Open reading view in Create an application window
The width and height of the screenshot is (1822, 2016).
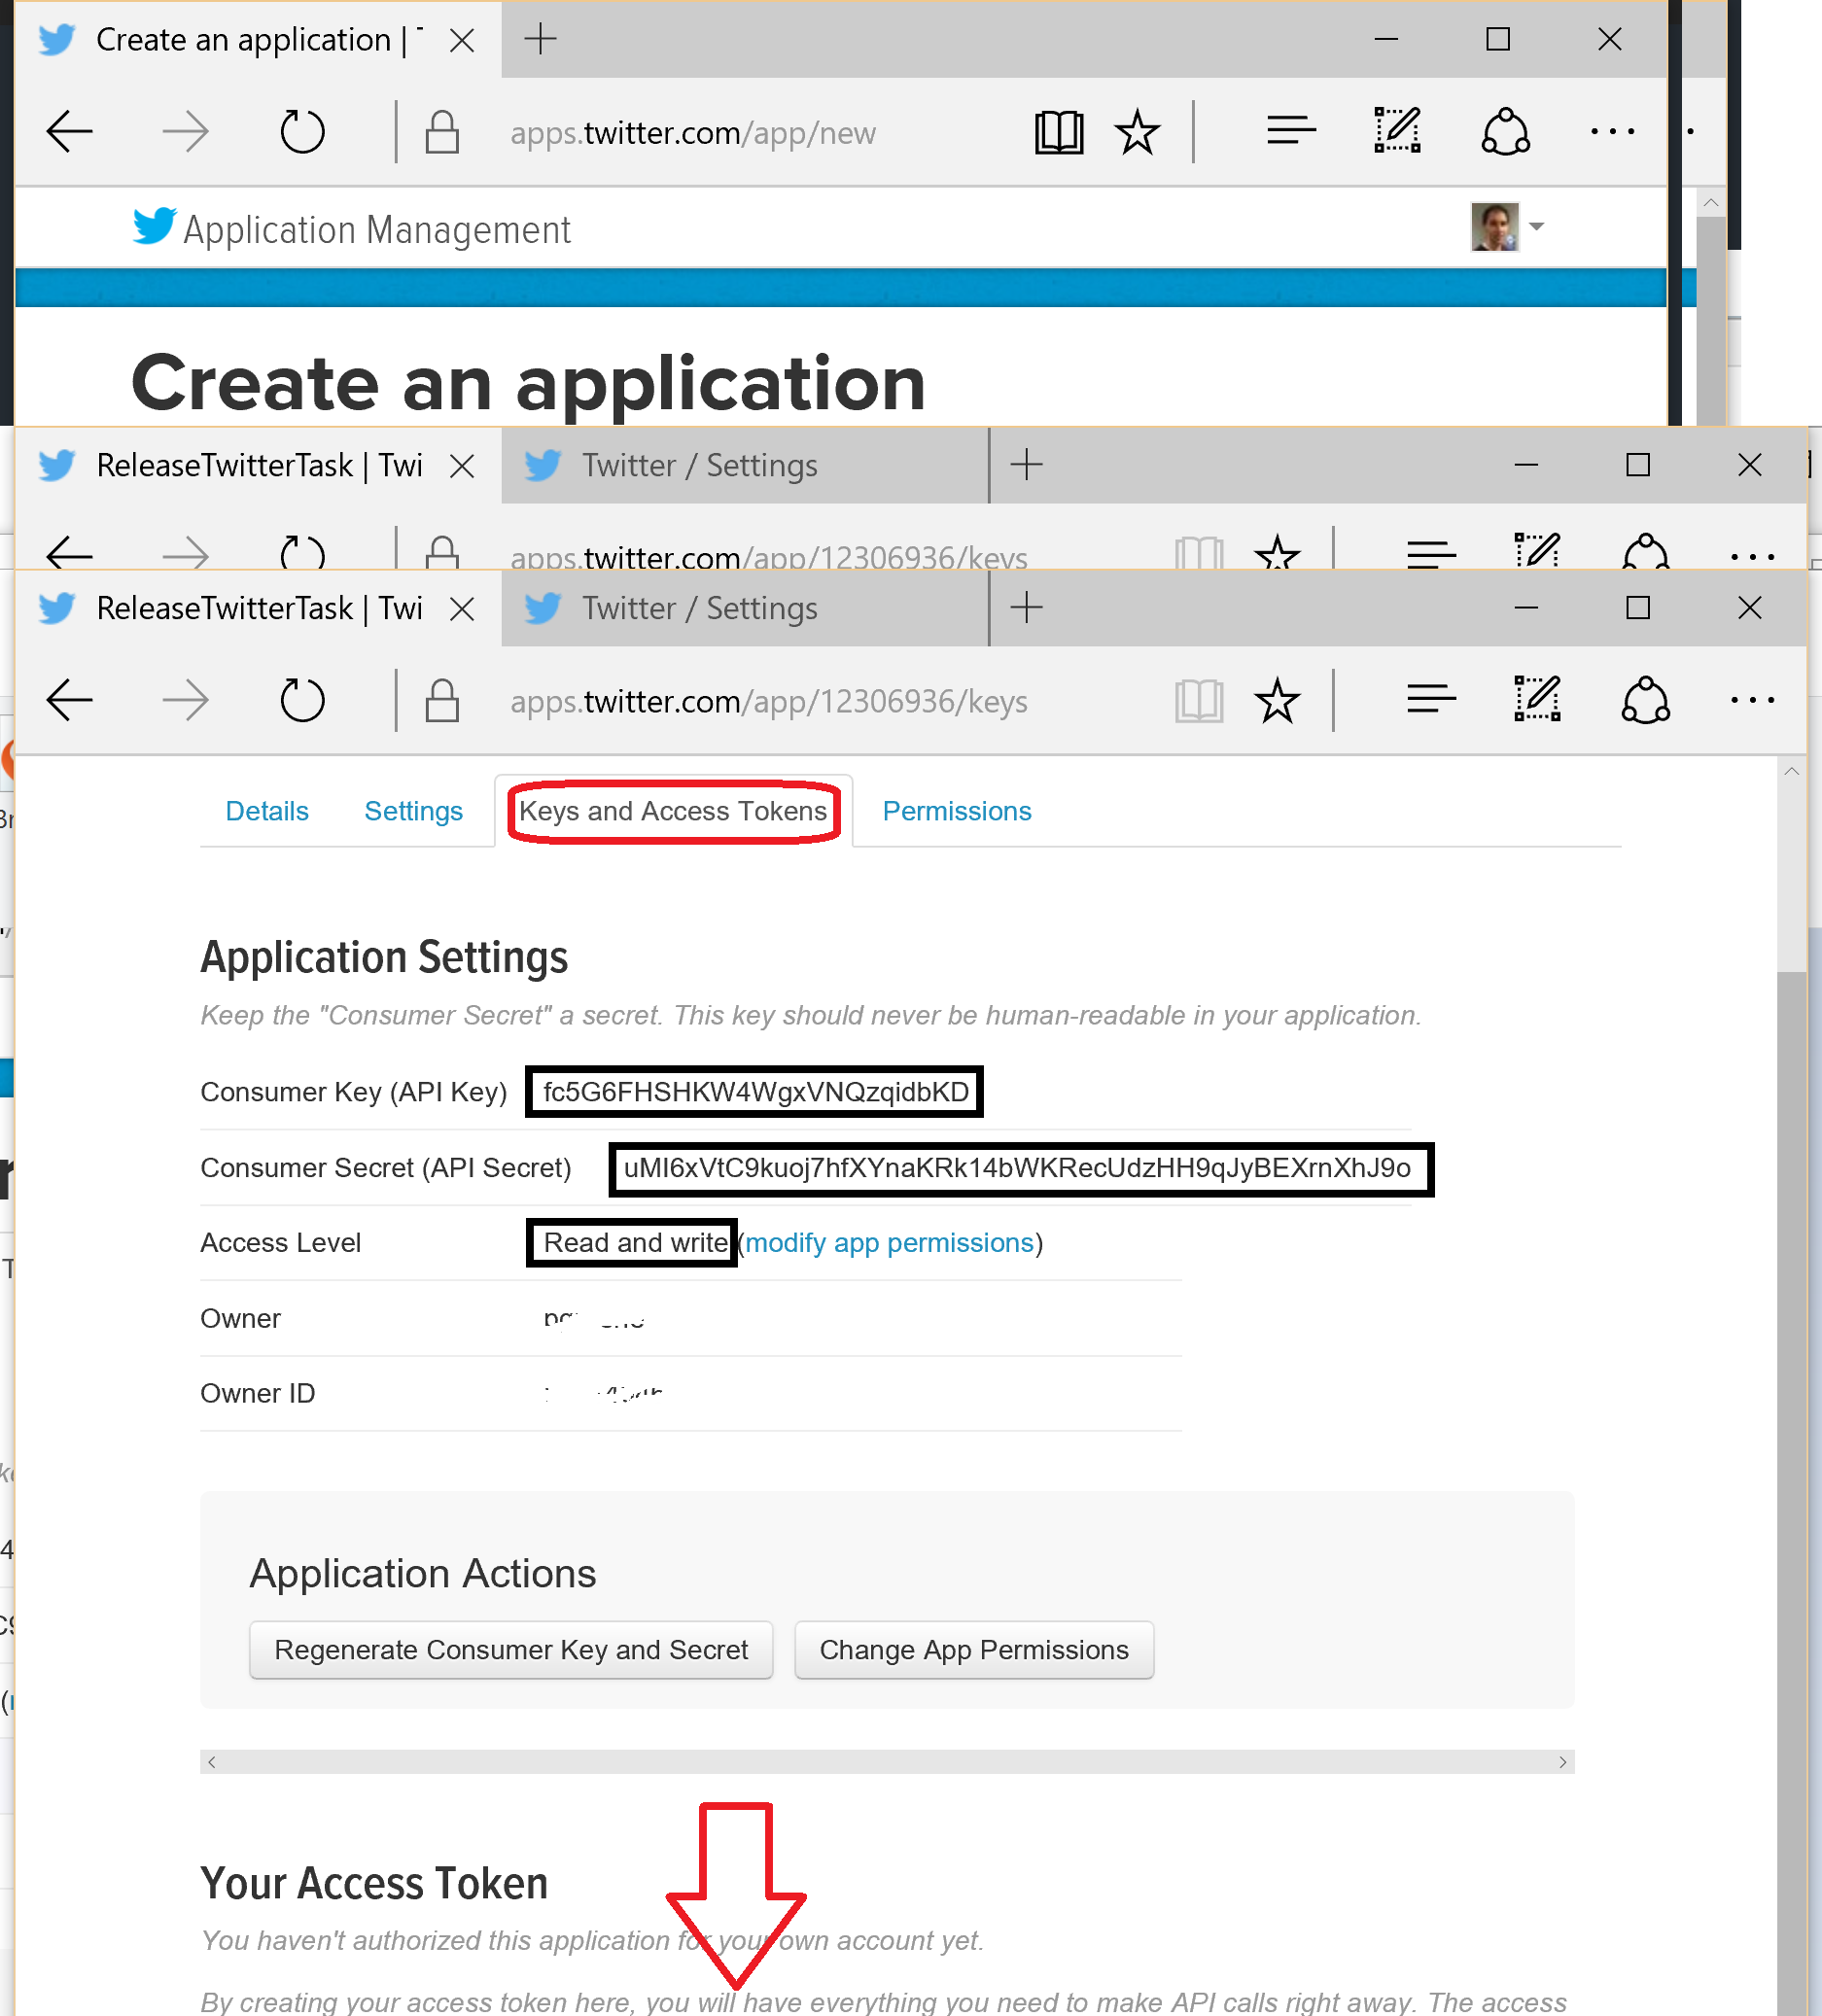coord(1059,132)
